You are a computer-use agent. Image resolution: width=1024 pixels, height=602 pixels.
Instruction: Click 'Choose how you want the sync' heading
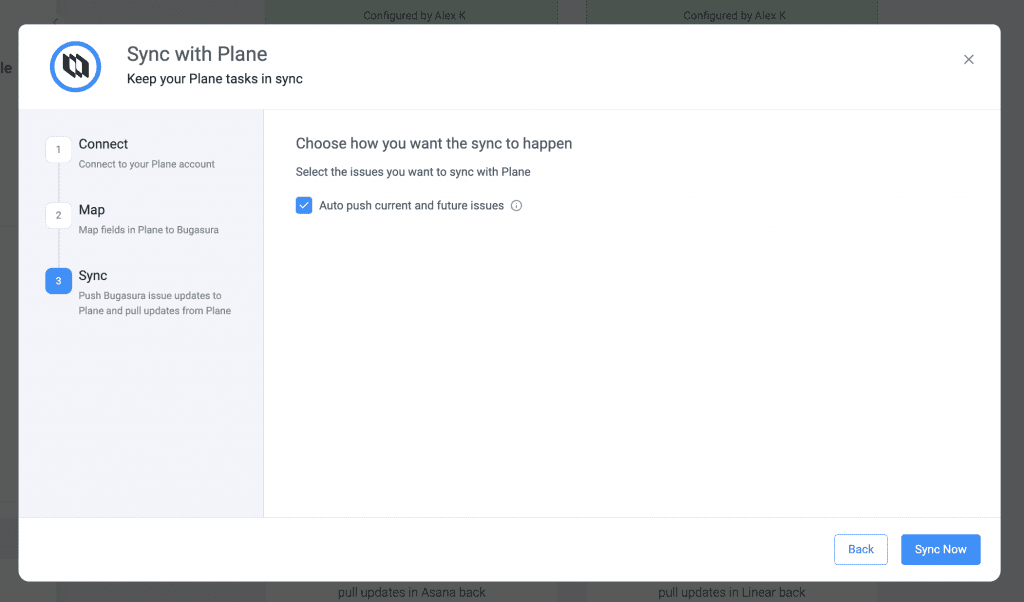point(434,144)
